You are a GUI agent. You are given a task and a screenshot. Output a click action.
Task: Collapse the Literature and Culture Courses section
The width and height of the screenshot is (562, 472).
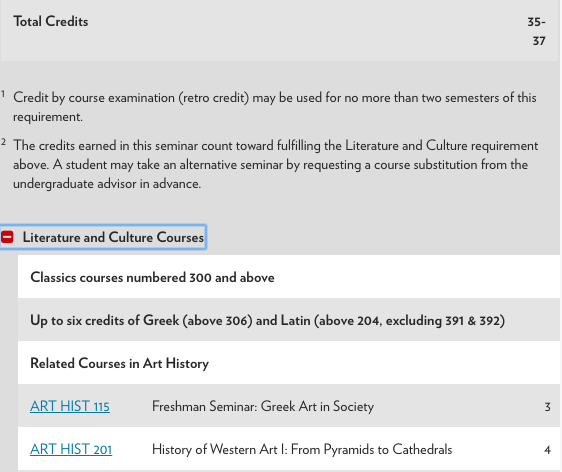pos(103,237)
